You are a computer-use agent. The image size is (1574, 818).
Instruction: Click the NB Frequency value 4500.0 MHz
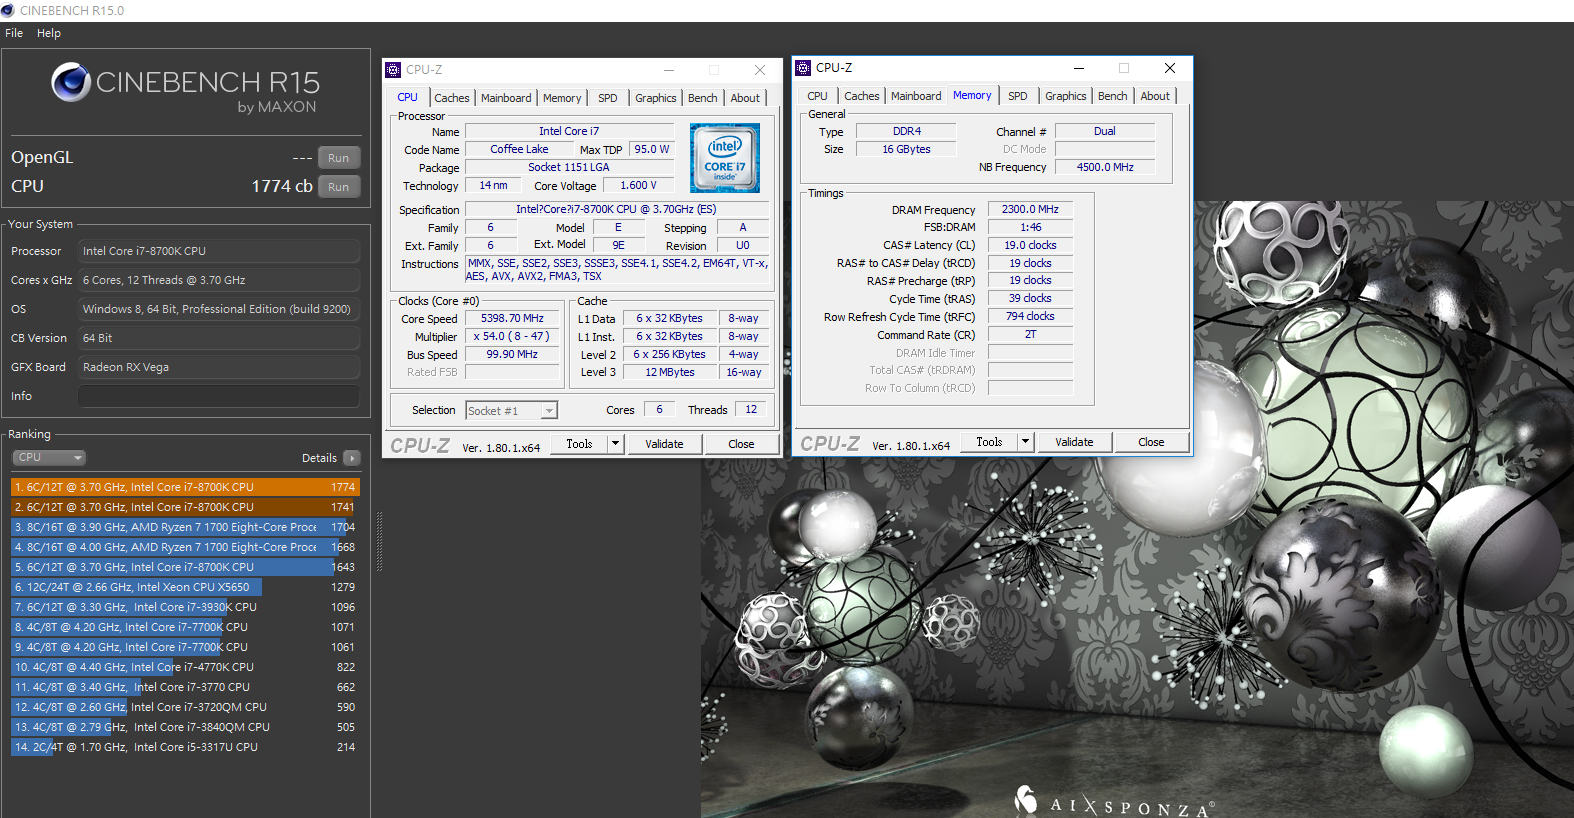coord(1105,168)
